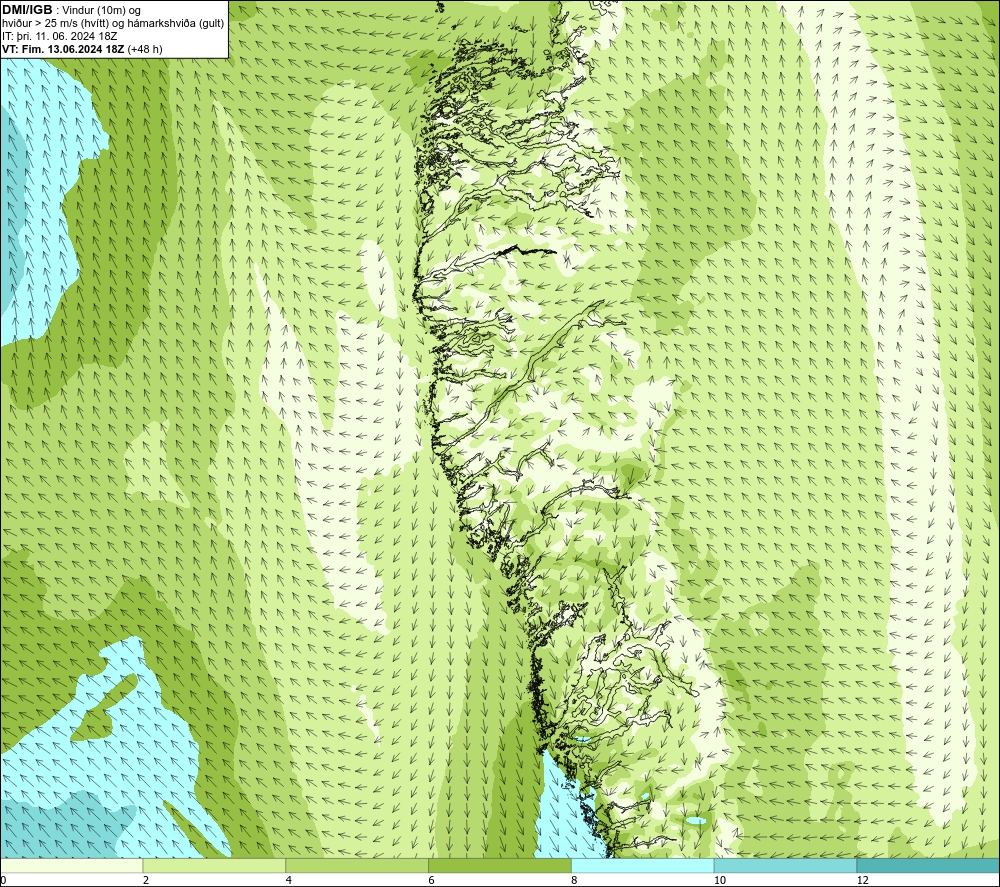This screenshot has height=887, width=1000.
Task: Click valid time 'VT: Fim. 13.06.2024 18Z'
Action: 63,49
